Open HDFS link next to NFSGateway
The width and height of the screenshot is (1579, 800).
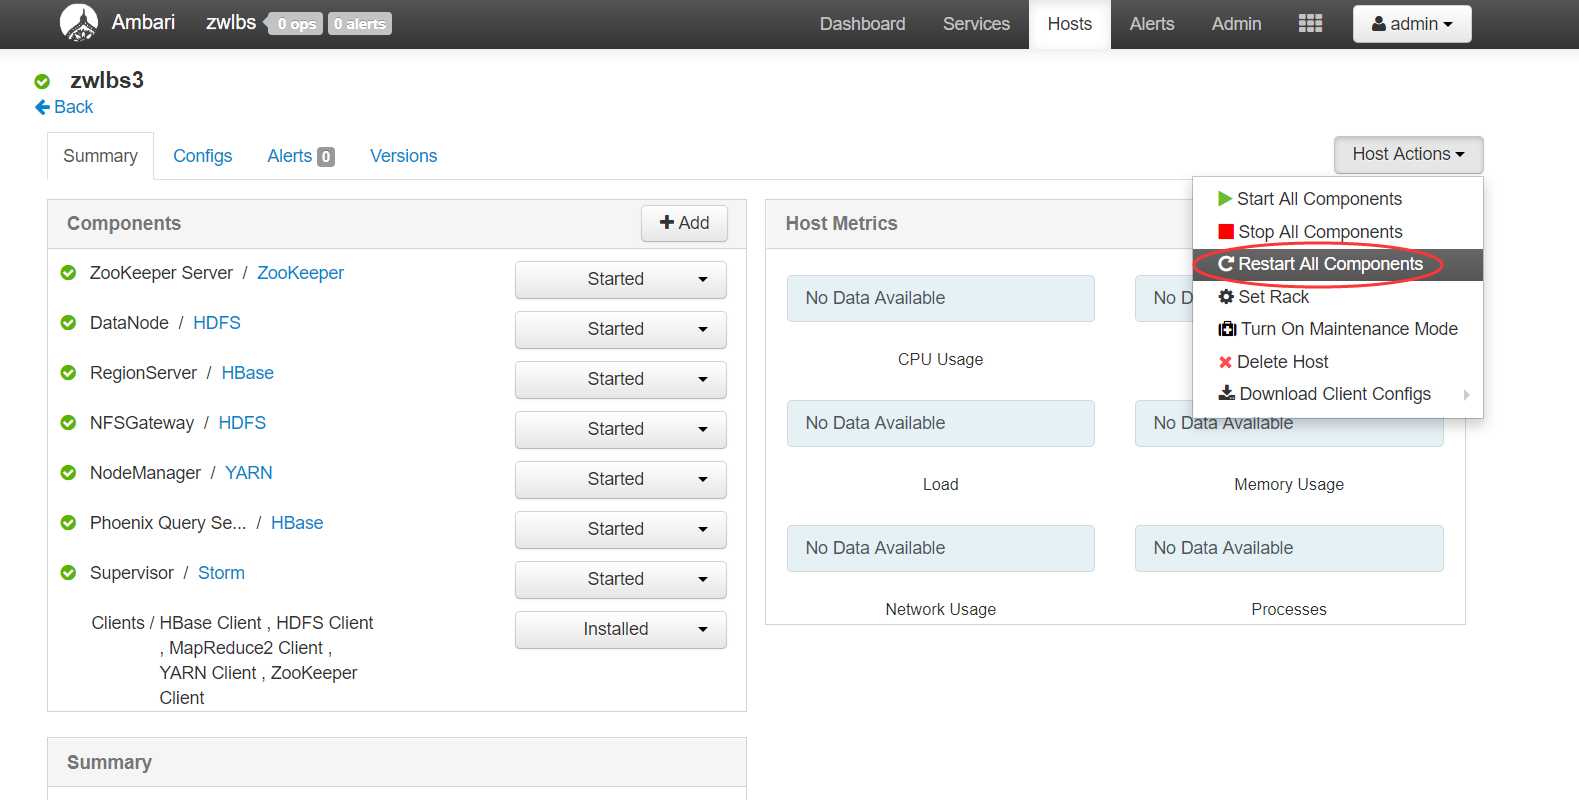[x=242, y=423]
